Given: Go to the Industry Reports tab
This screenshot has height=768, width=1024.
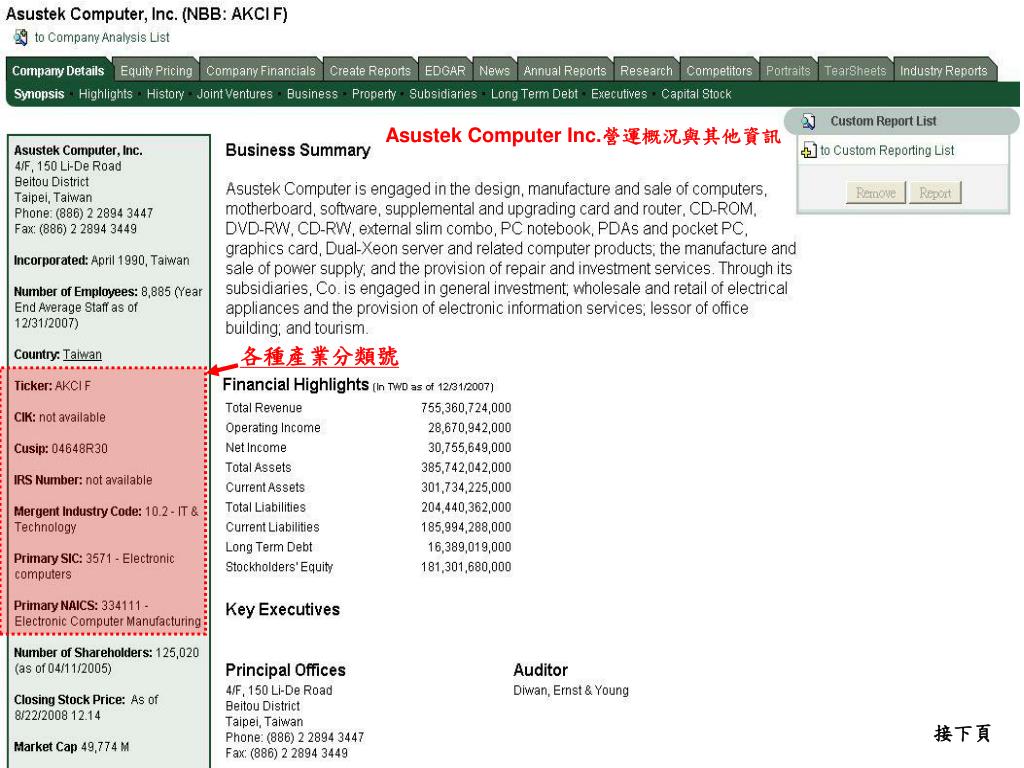Looking at the screenshot, I should pos(944,71).
